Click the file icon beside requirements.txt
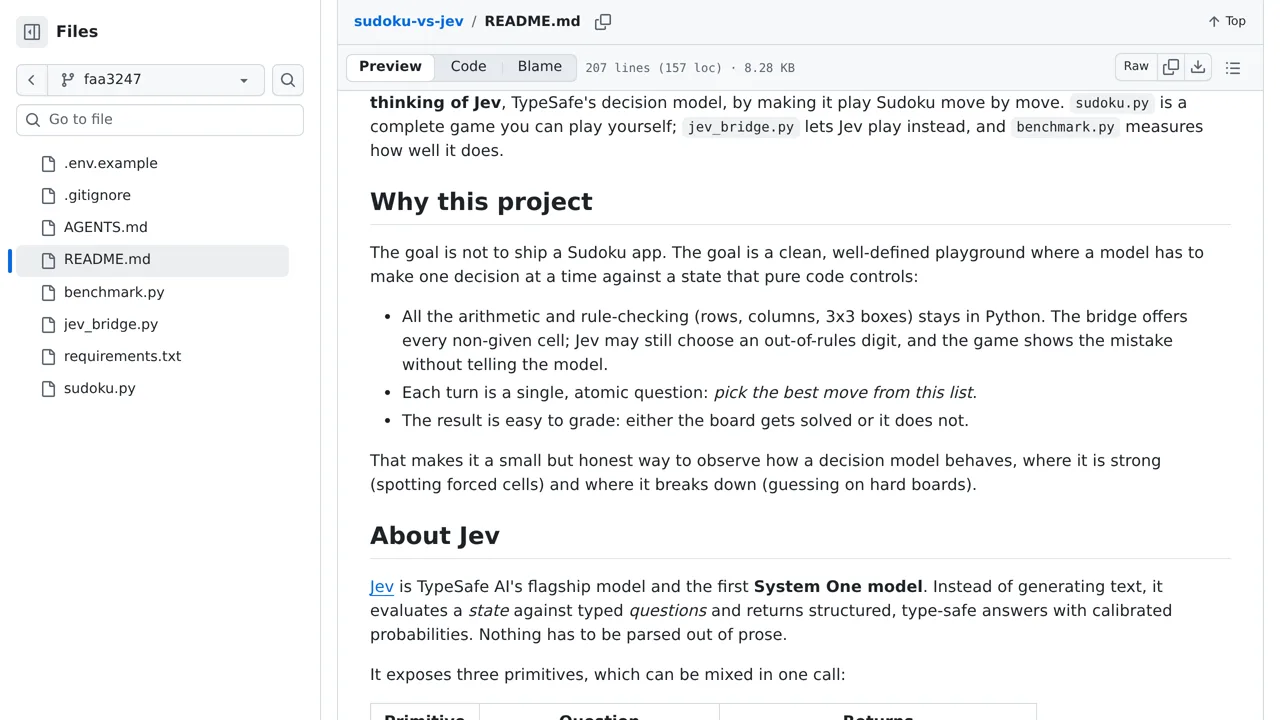The width and height of the screenshot is (1280, 720). point(48,357)
